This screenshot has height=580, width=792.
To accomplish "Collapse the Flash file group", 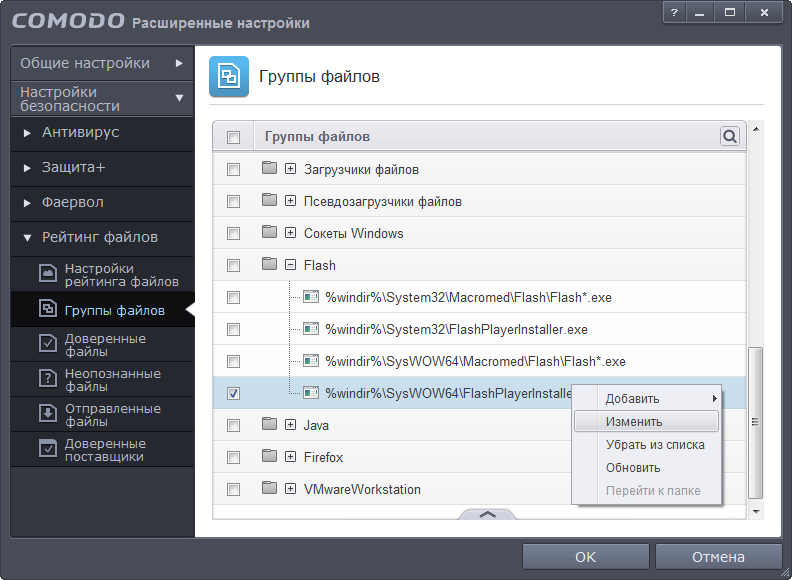I will coord(290,266).
